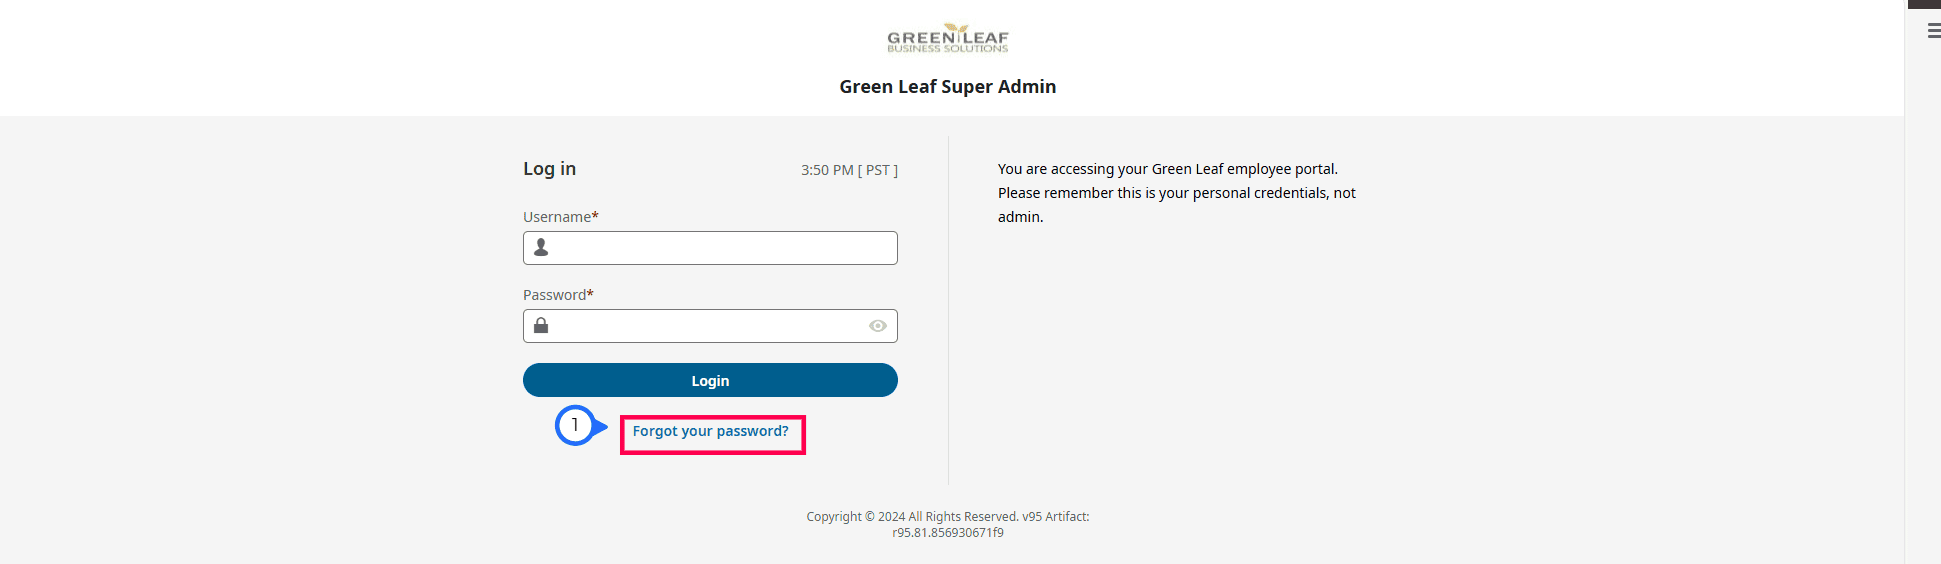The image size is (1941, 564).
Task: Click the dark tab in top-right corner
Action: click(1924, 4)
